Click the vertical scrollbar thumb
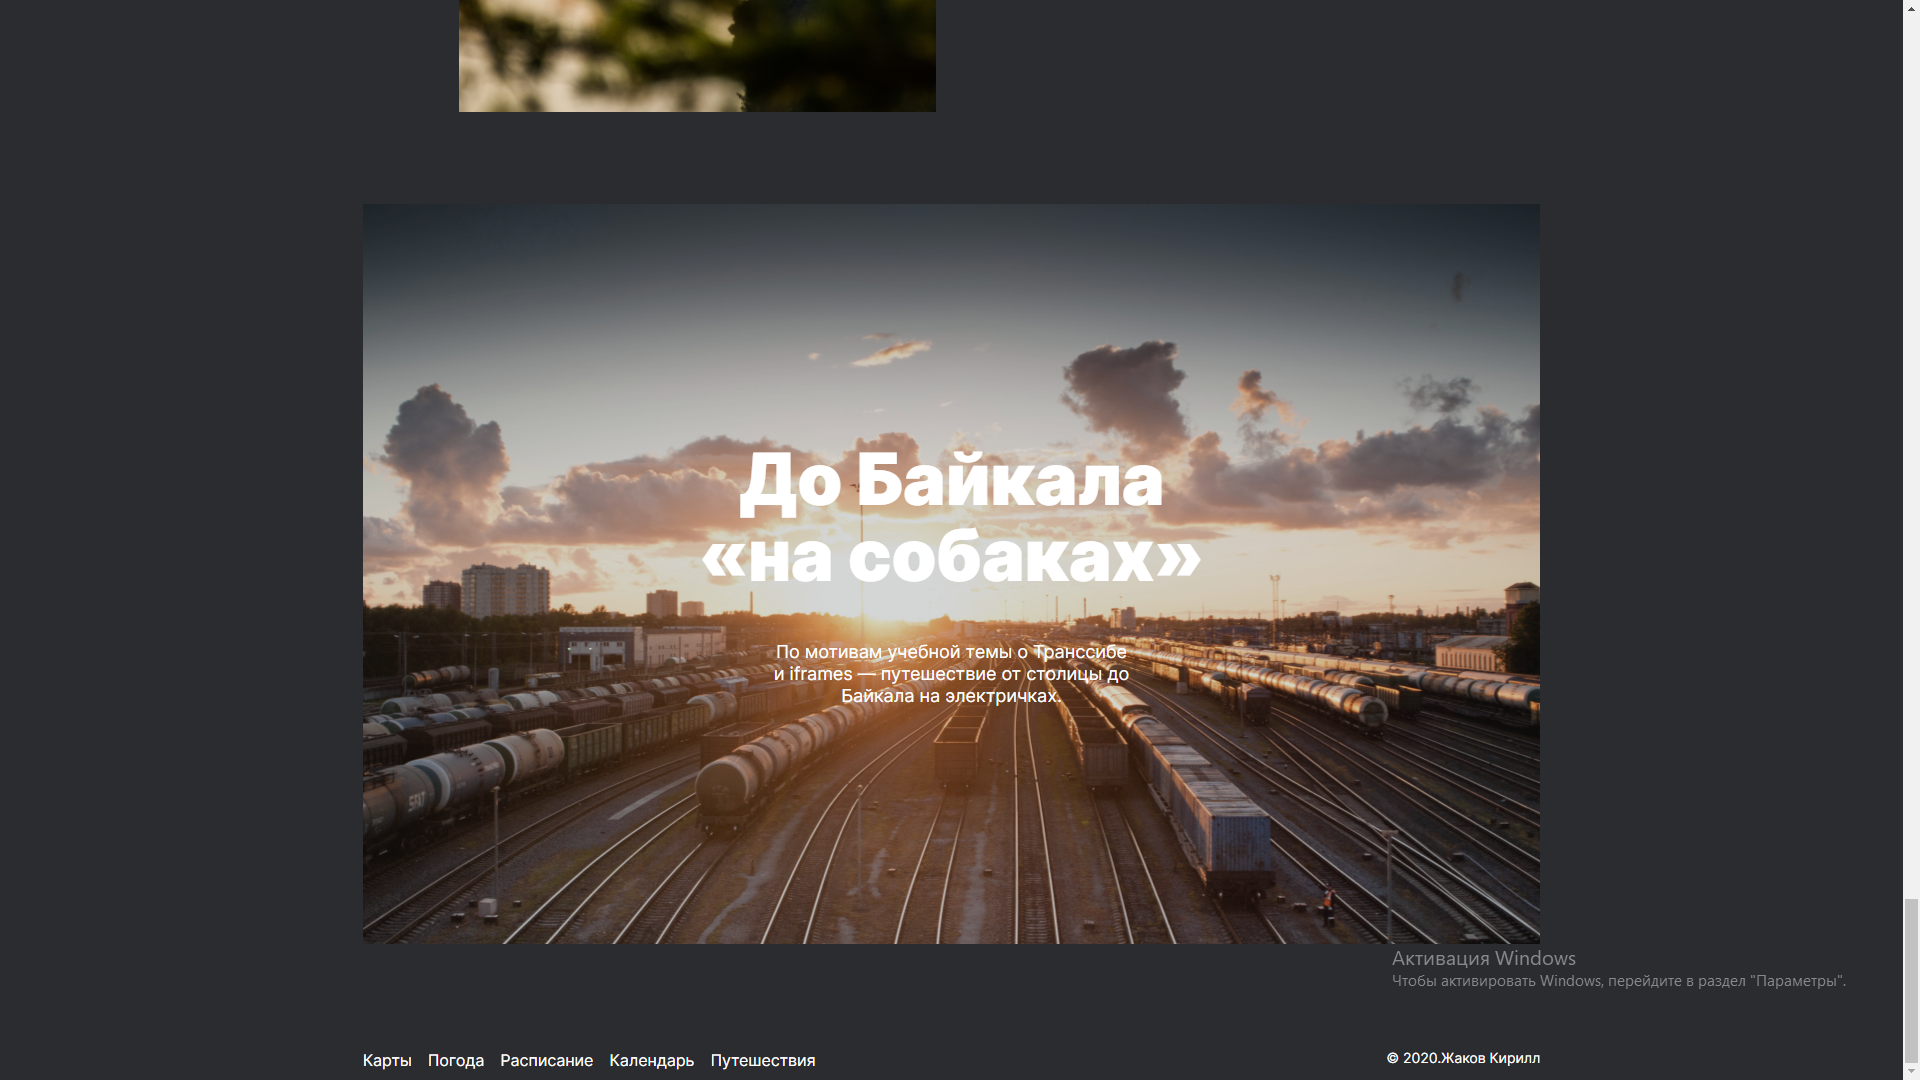 [x=1911, y=981]
